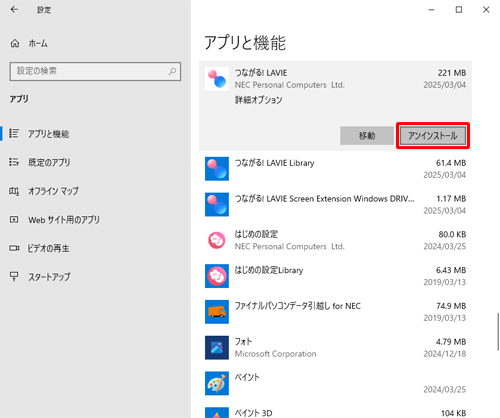
Task: Select the つながる! LAVIE Library entry
Action: click(335, 169)
